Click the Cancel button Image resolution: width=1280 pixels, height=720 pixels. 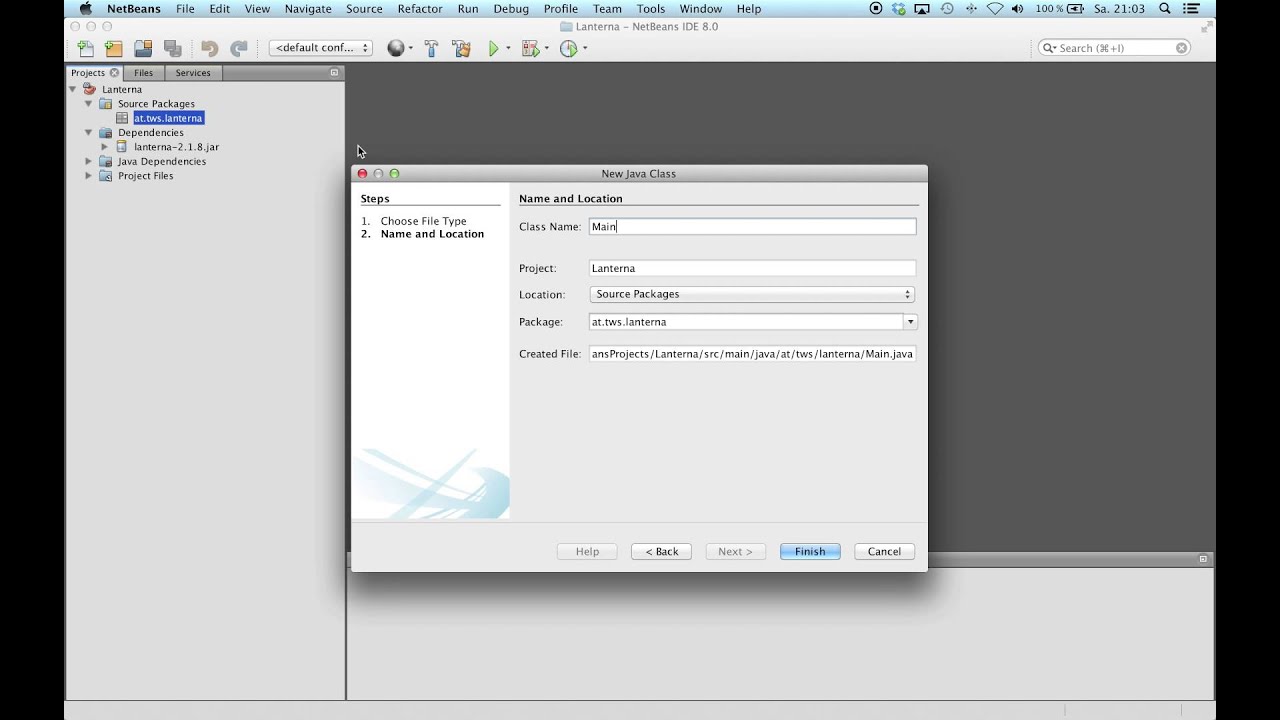884,552
